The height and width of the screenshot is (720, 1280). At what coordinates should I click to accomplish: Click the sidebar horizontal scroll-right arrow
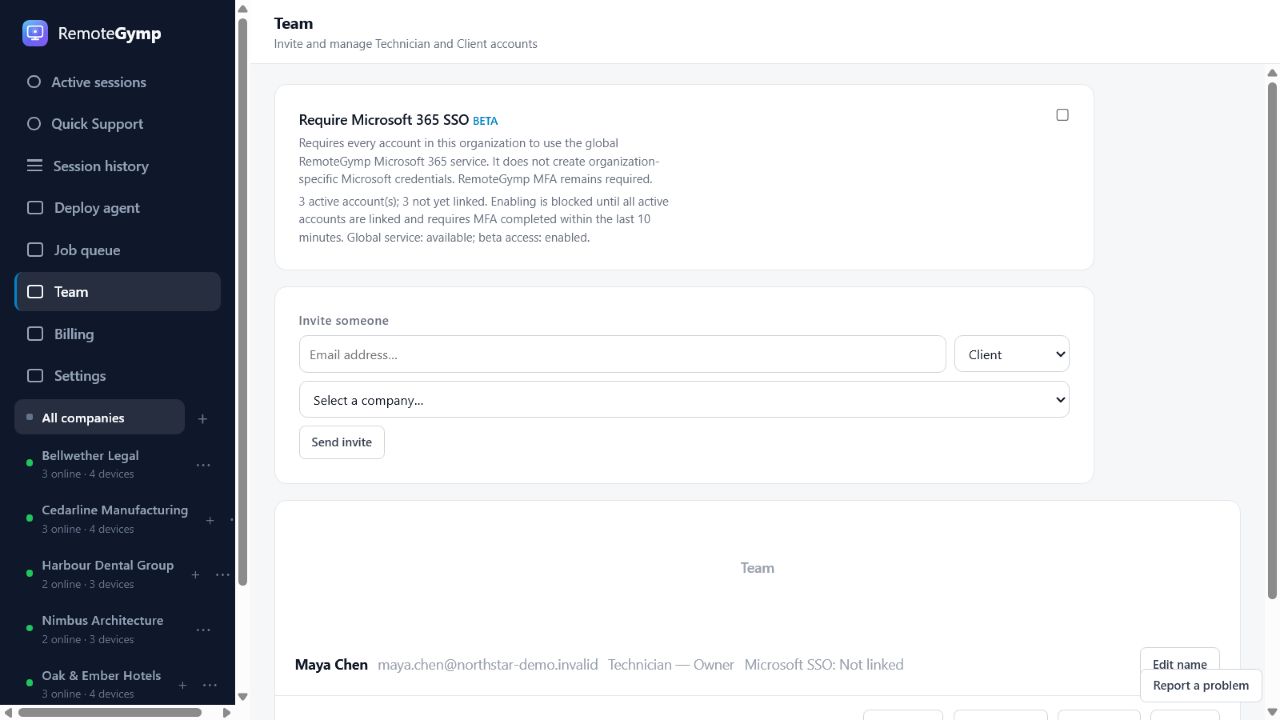coord(227,713)
